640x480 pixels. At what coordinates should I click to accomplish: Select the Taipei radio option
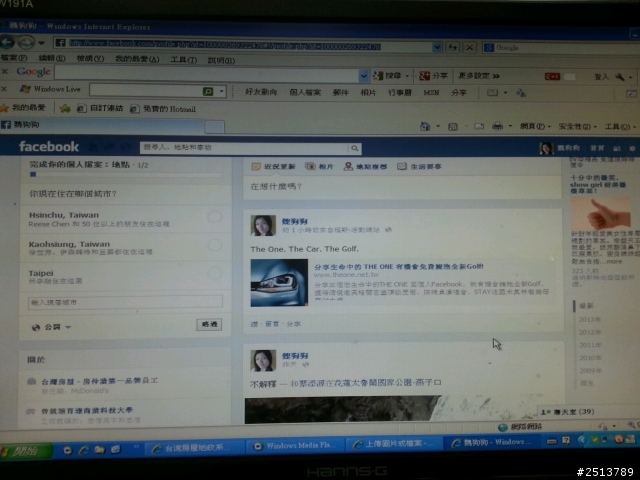click(x=215, y=273)
